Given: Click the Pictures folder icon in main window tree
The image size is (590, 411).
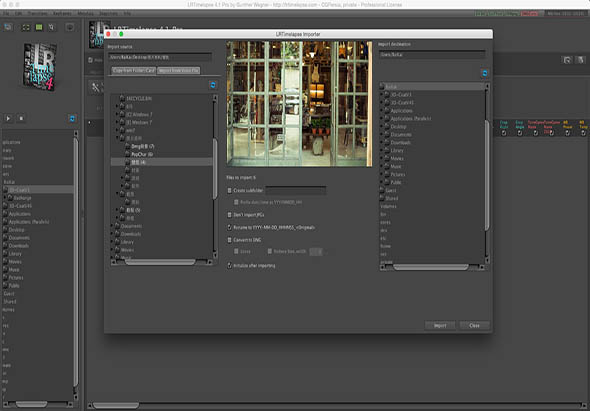Looking at the screenshot, I should point(5,277).
